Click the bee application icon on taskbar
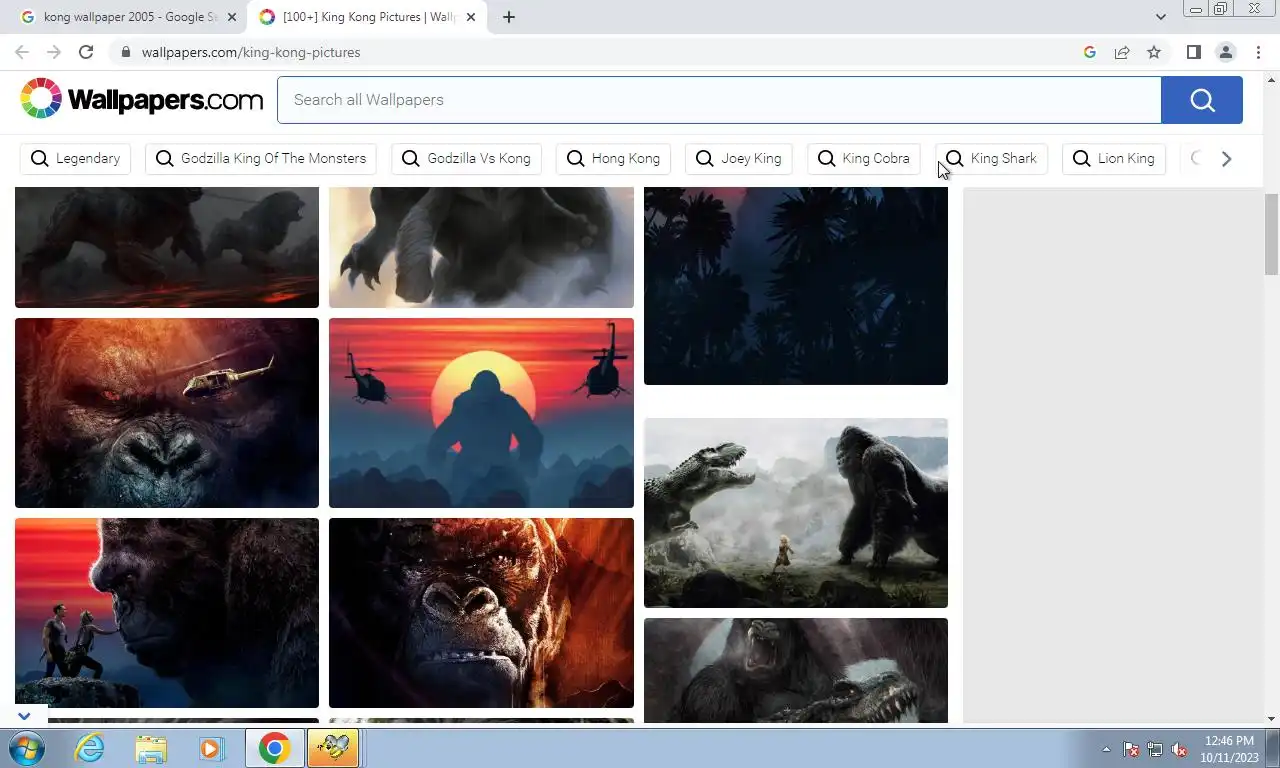This screenshot has height=768, width=1280. click(x=333, y=748)
